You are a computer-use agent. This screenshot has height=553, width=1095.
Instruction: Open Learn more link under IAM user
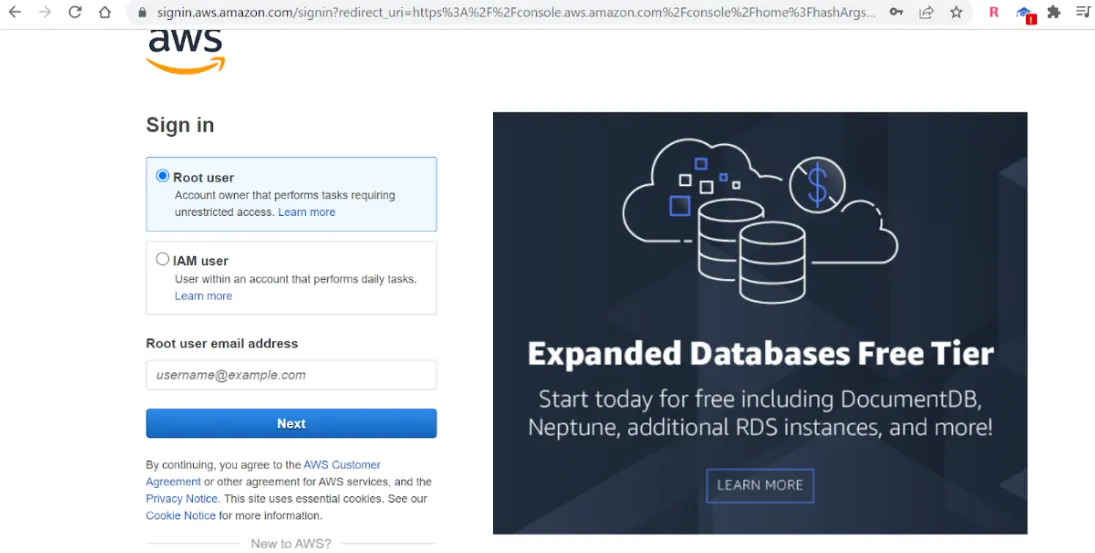[x=203, y=296]
